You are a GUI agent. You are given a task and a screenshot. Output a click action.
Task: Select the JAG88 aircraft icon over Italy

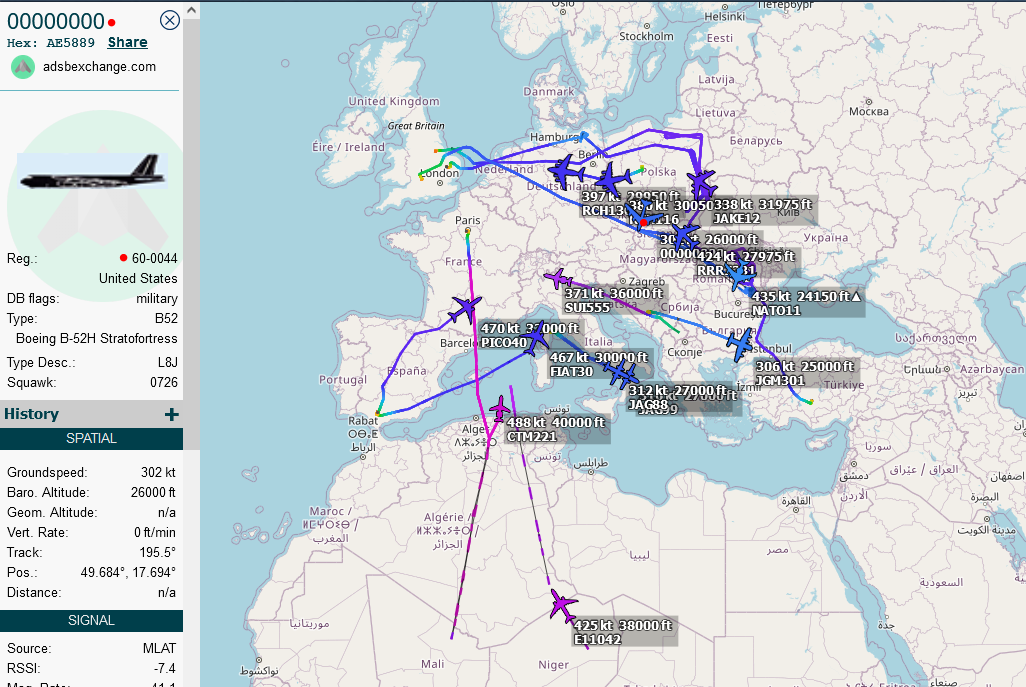(620, 374)
